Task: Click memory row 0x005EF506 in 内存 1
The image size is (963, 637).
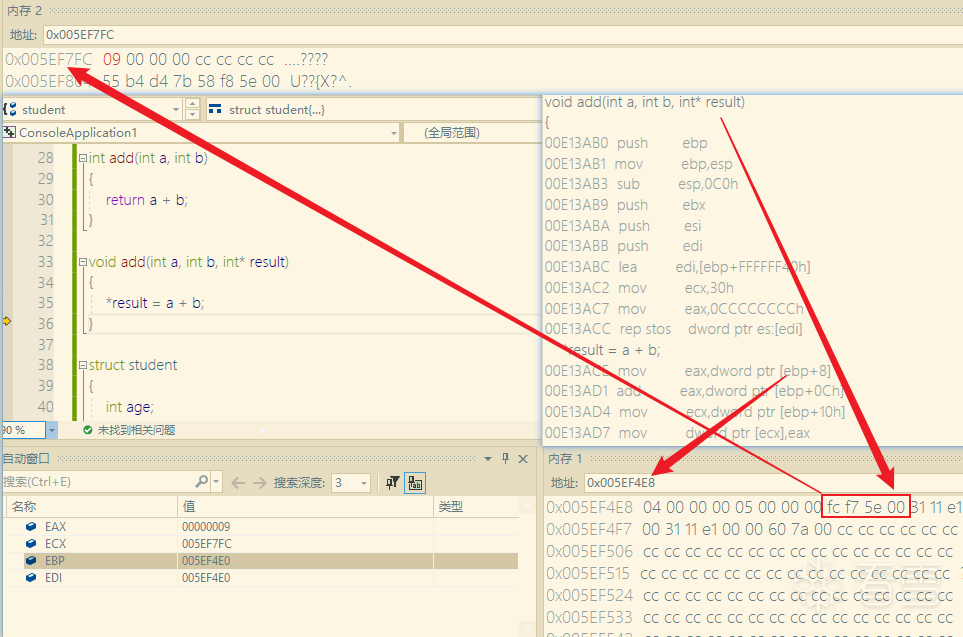Action: point(752,552)
